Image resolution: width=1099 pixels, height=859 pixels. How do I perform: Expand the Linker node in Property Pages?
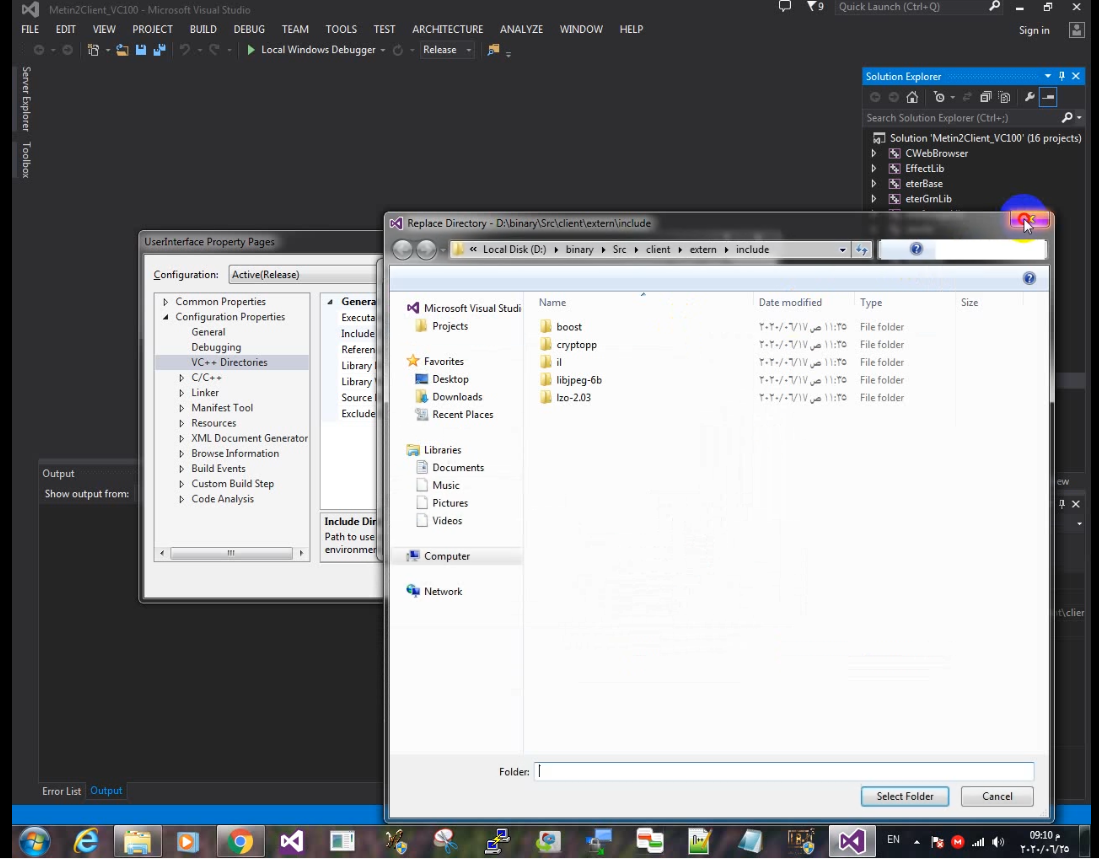point(182,393)
